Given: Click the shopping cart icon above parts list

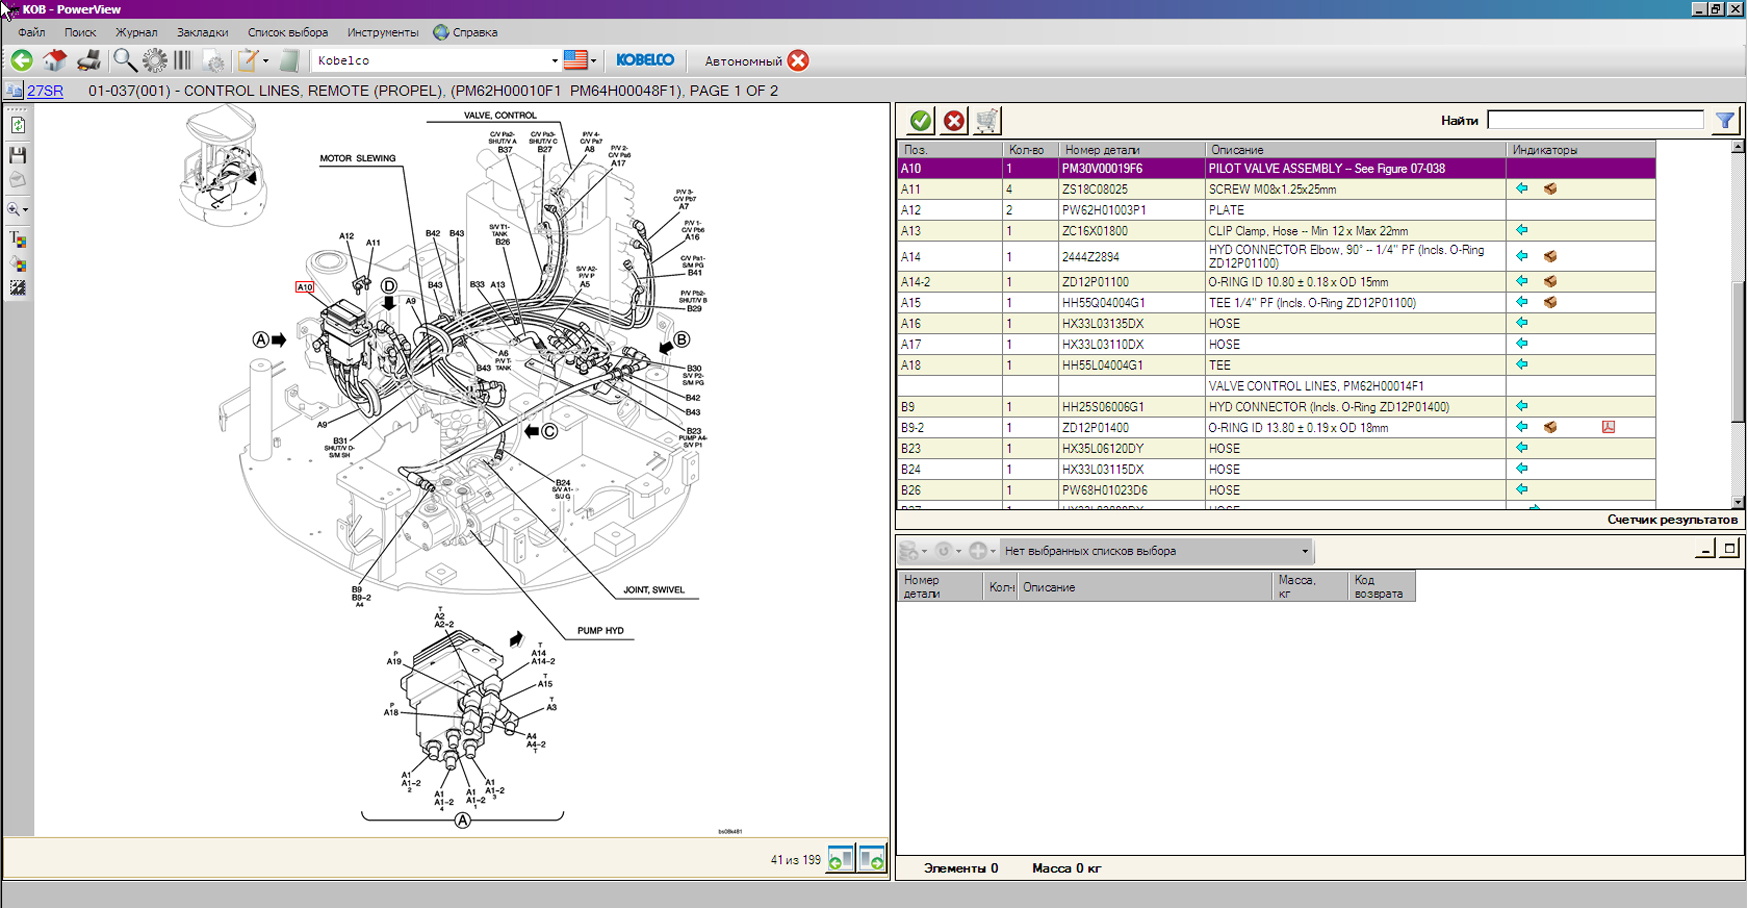Looking at the screenshot, I should (x=987, y=121).
